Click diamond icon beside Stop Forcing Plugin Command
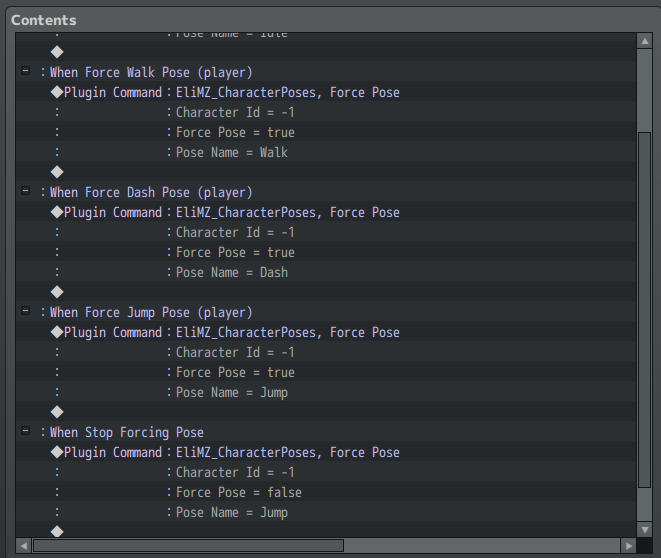The height and width of the screenshot is (558, 661). point(57,452)
